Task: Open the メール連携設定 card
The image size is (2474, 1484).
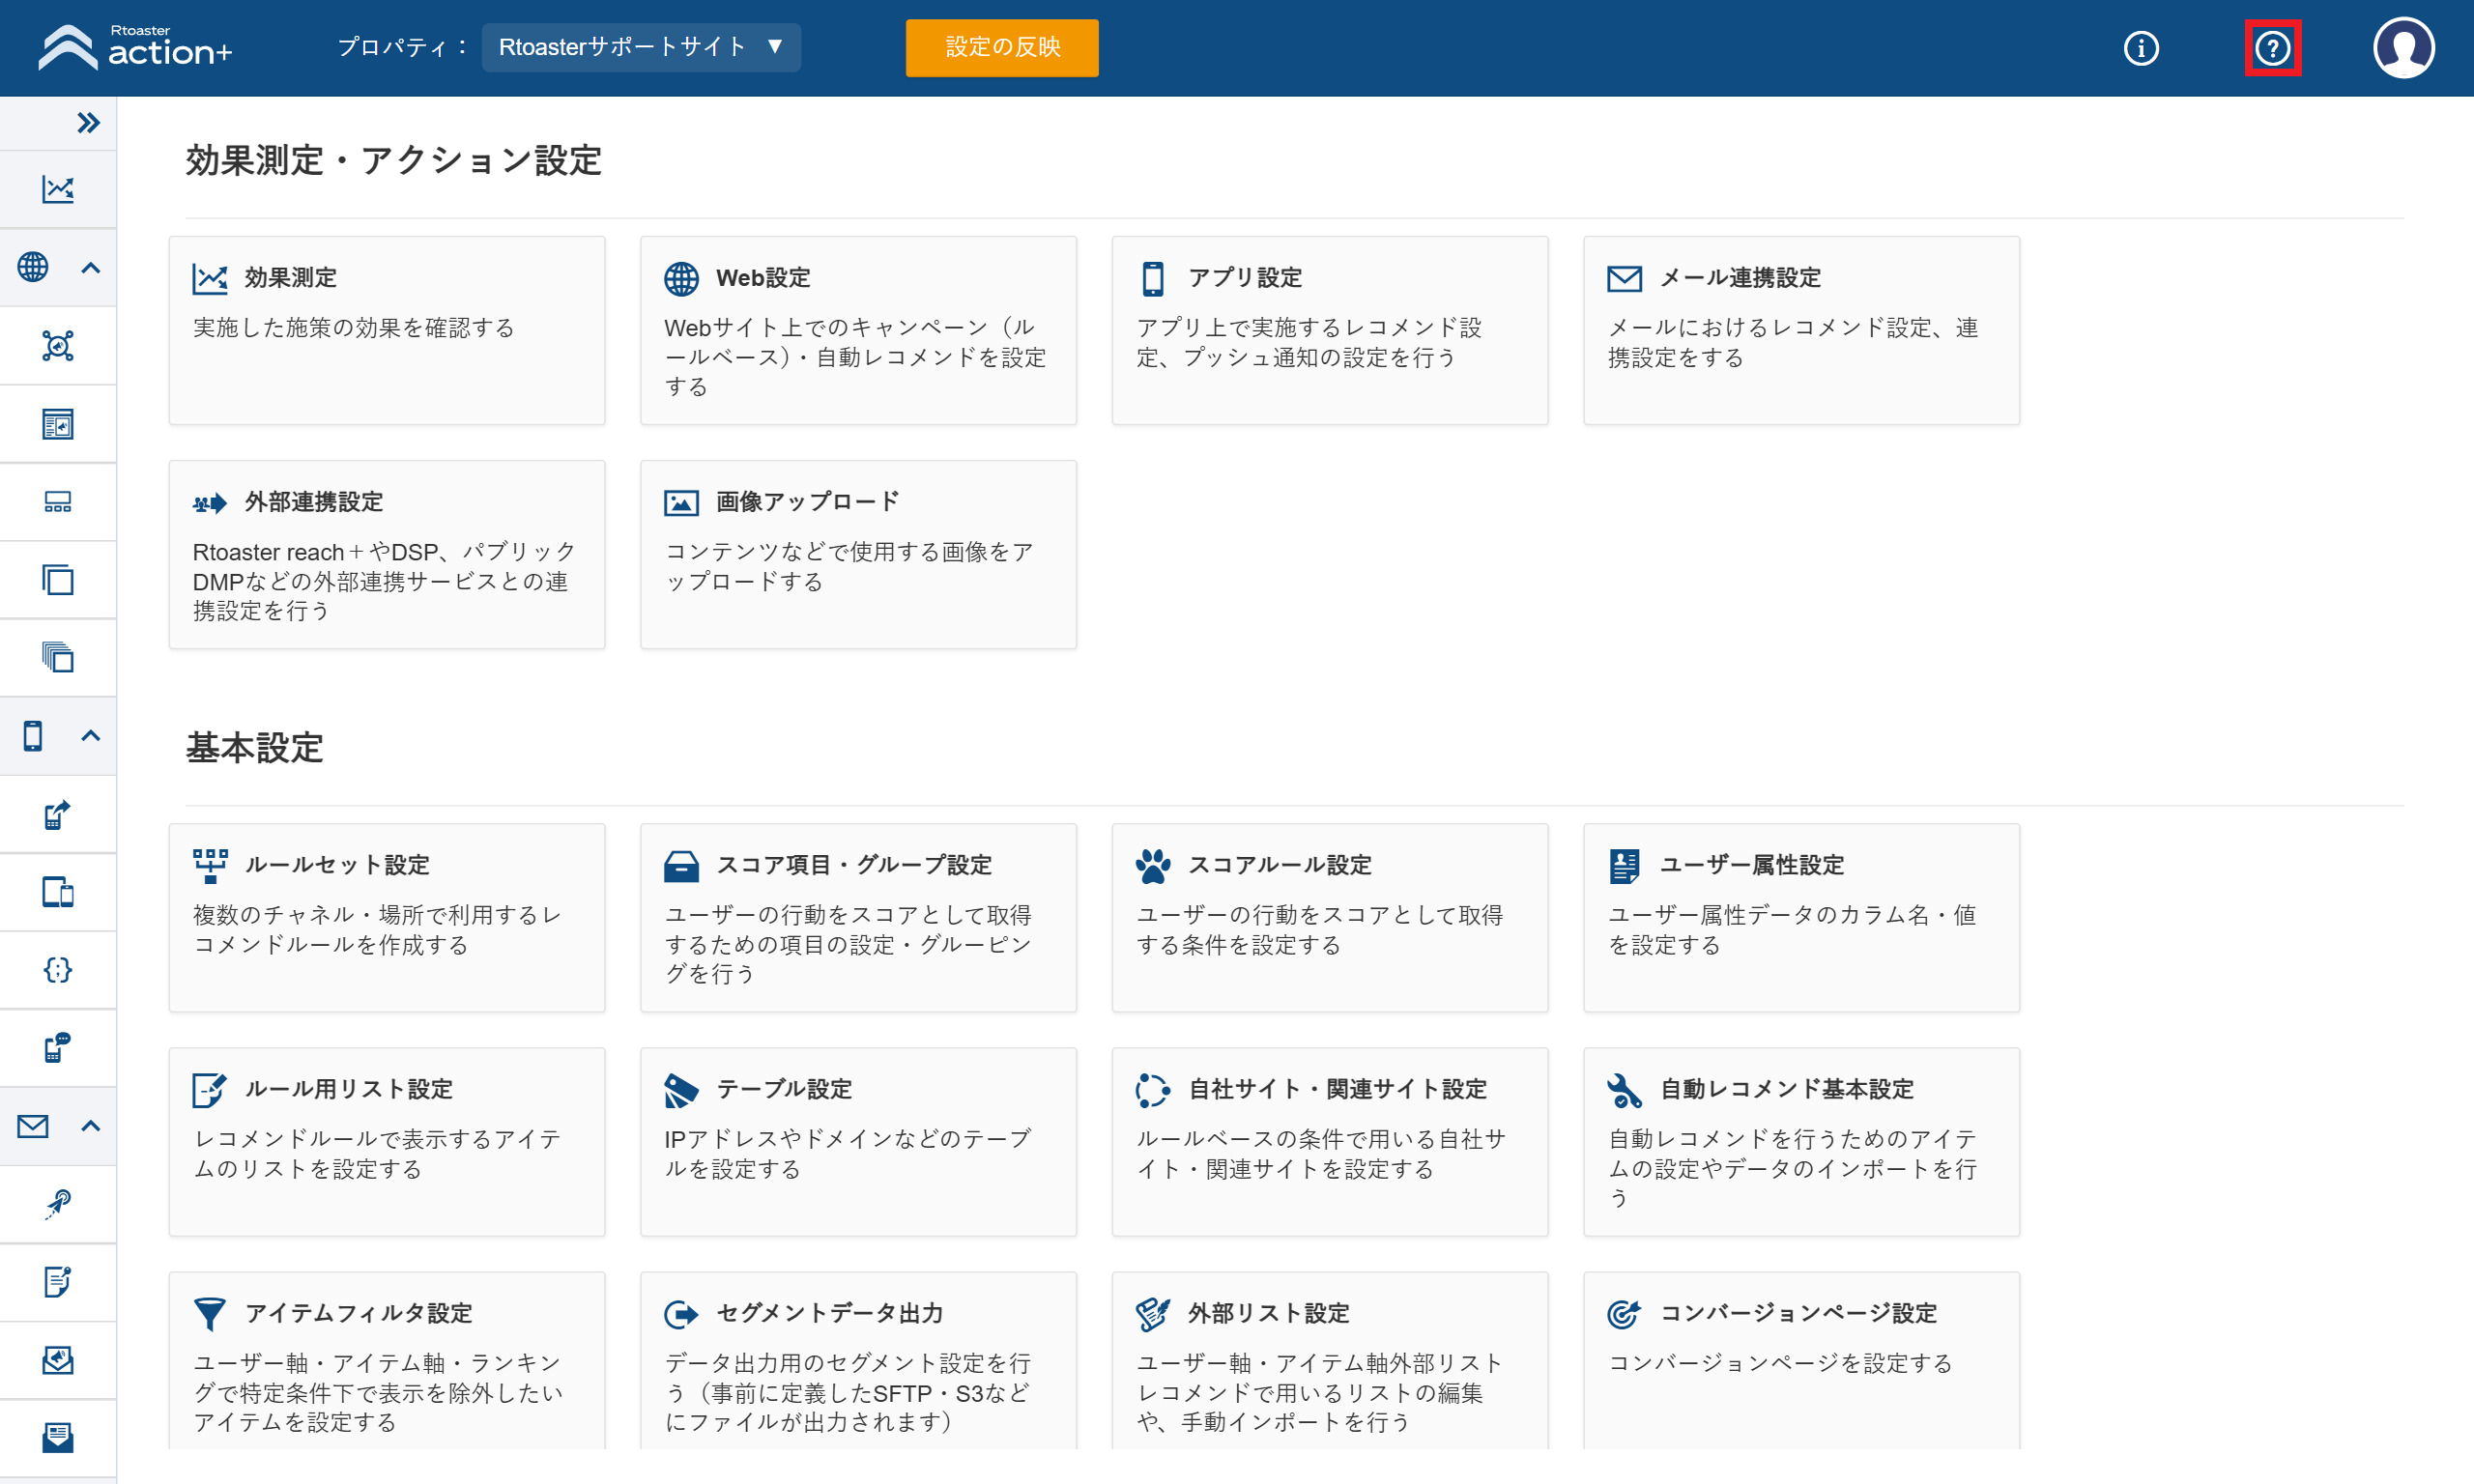Action: (1802, 330)
